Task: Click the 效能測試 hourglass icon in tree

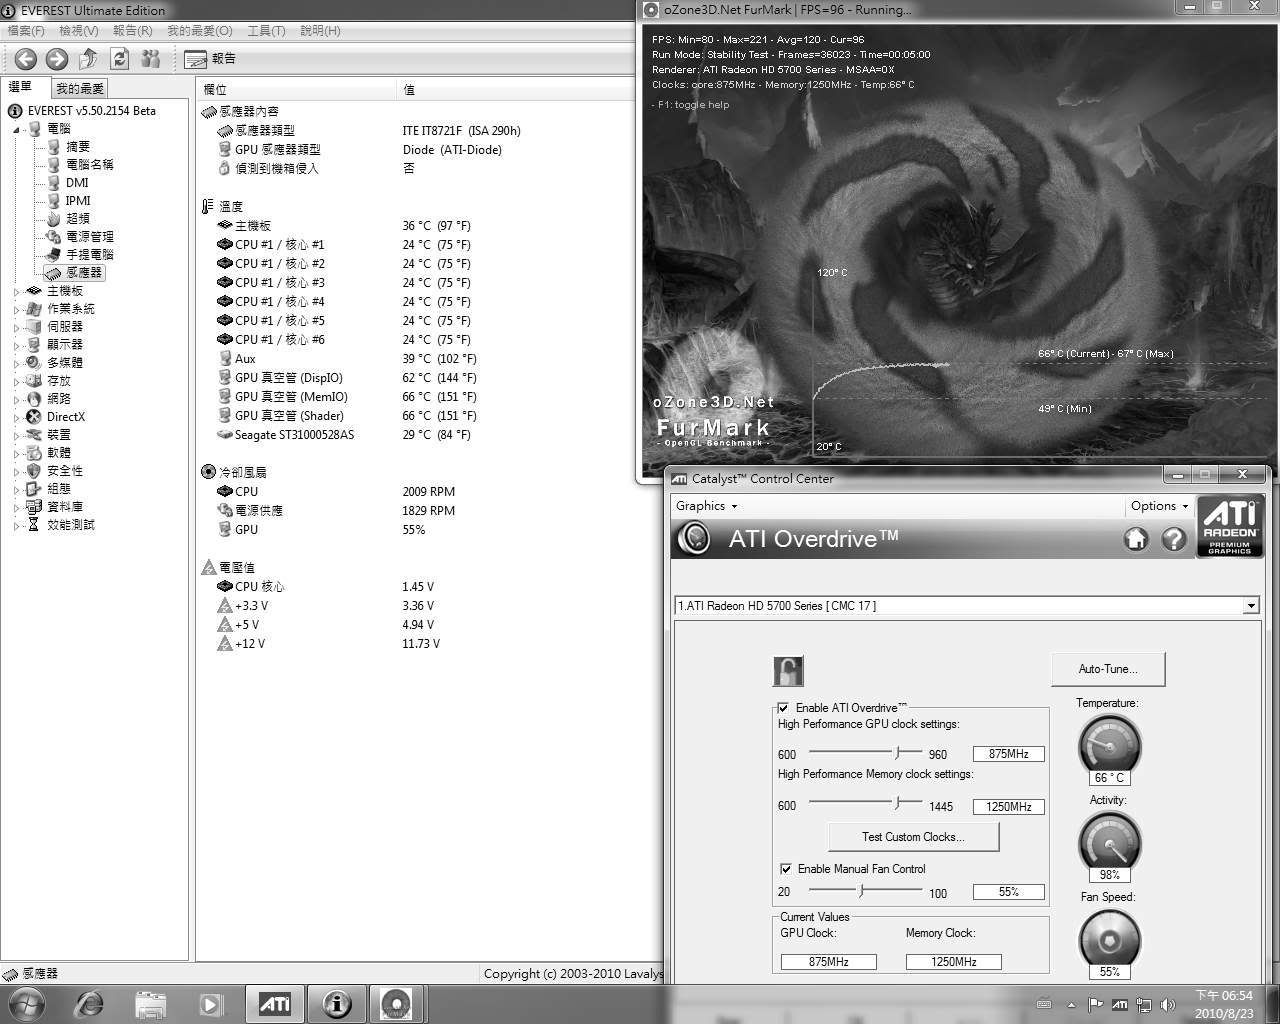Action: coord(34,525)
